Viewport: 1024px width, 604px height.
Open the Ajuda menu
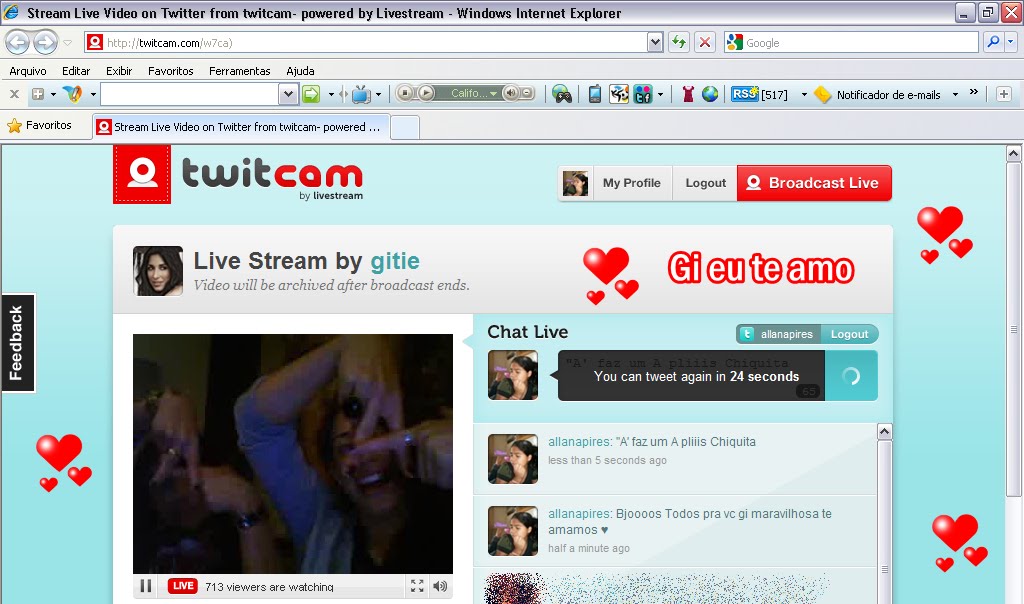300,71
